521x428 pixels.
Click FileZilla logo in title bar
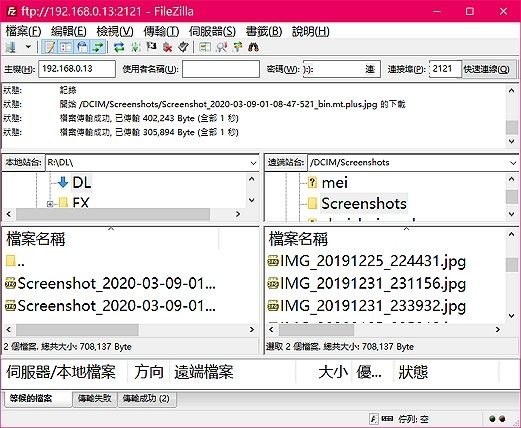click(x=11, y=11)
